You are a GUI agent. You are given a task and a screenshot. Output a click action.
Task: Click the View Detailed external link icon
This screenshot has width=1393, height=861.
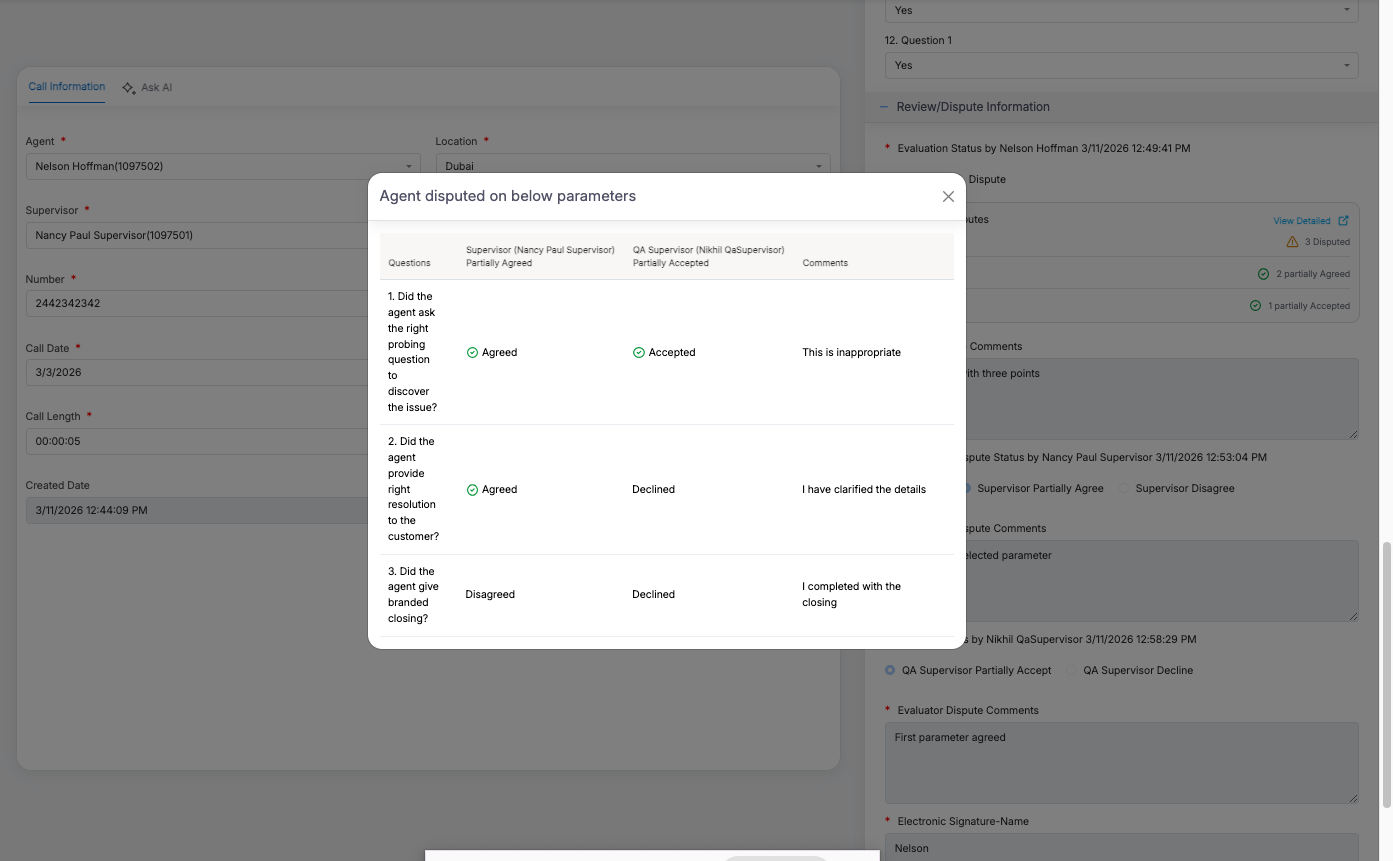(1343, 221)
